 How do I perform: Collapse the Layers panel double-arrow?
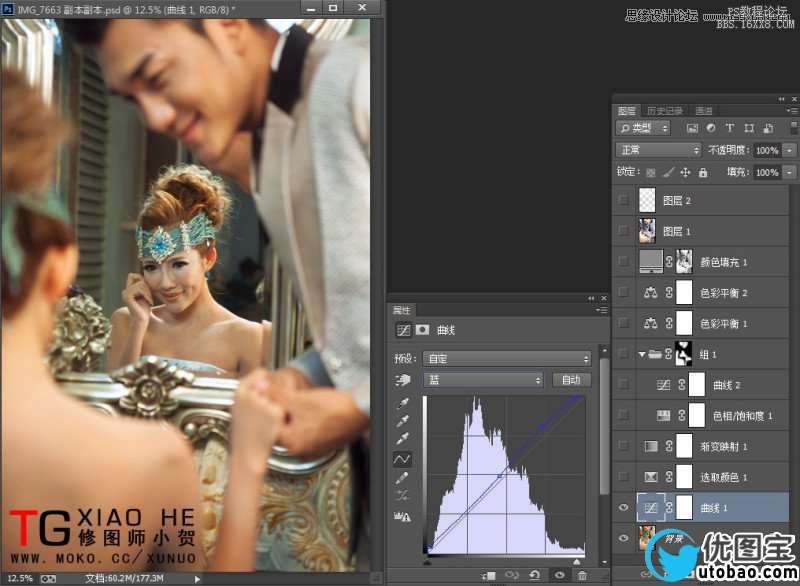pyautogui.click(x=782, y=99)
